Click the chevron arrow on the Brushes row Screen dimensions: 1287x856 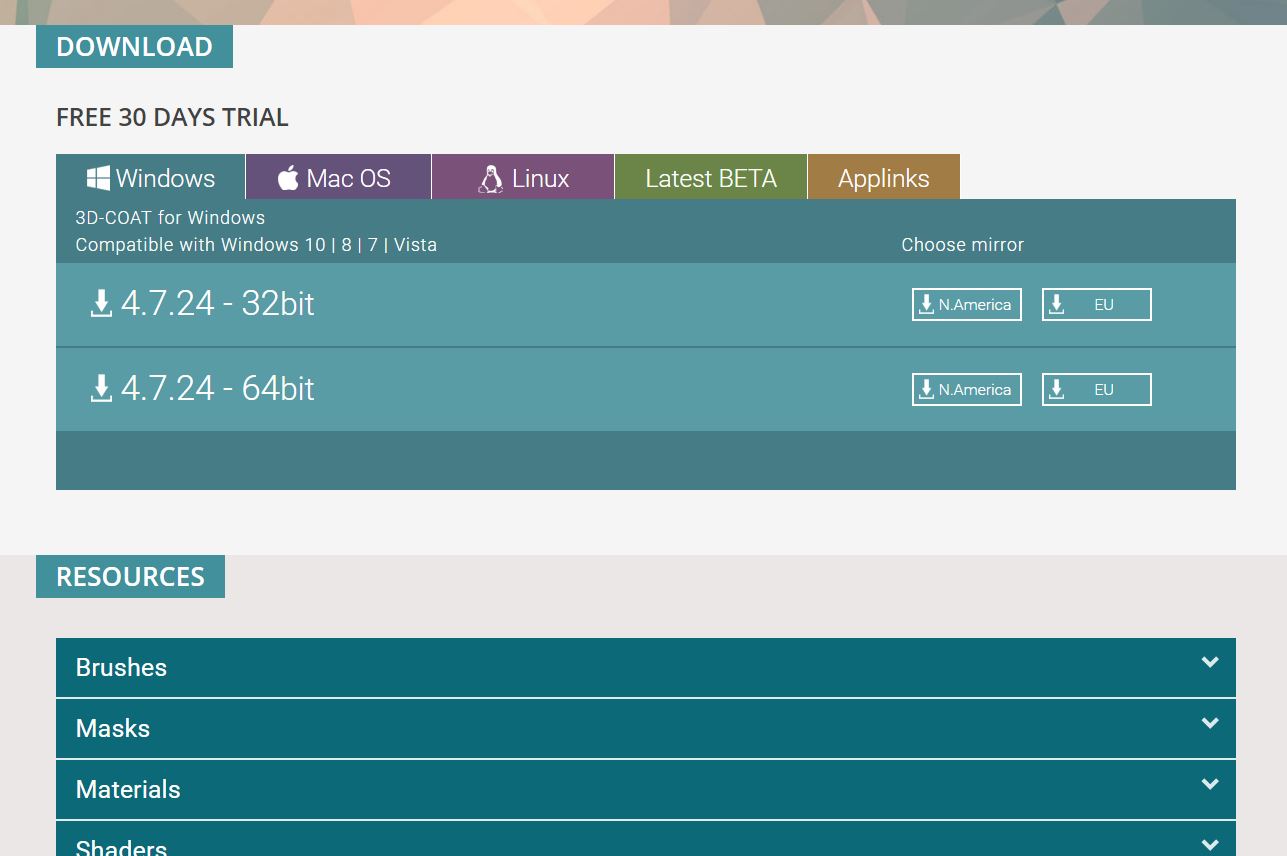[x=1210, y=662]
